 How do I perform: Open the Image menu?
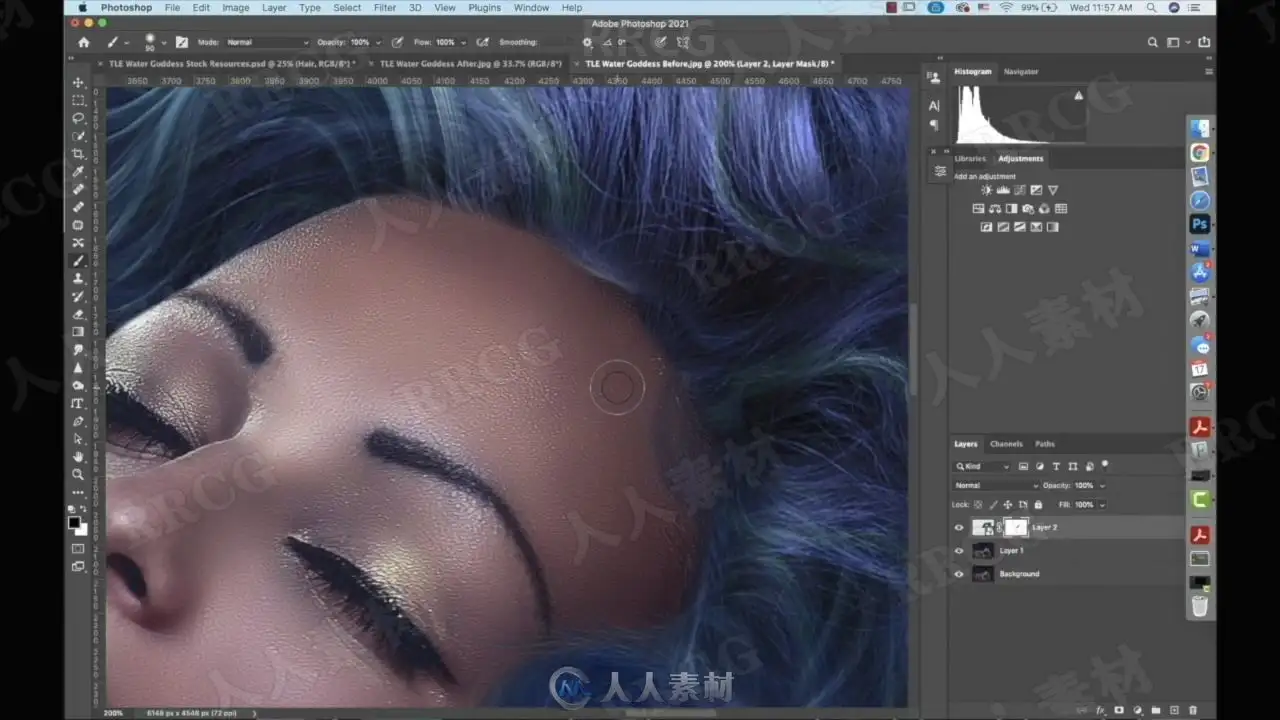[236, 8]
